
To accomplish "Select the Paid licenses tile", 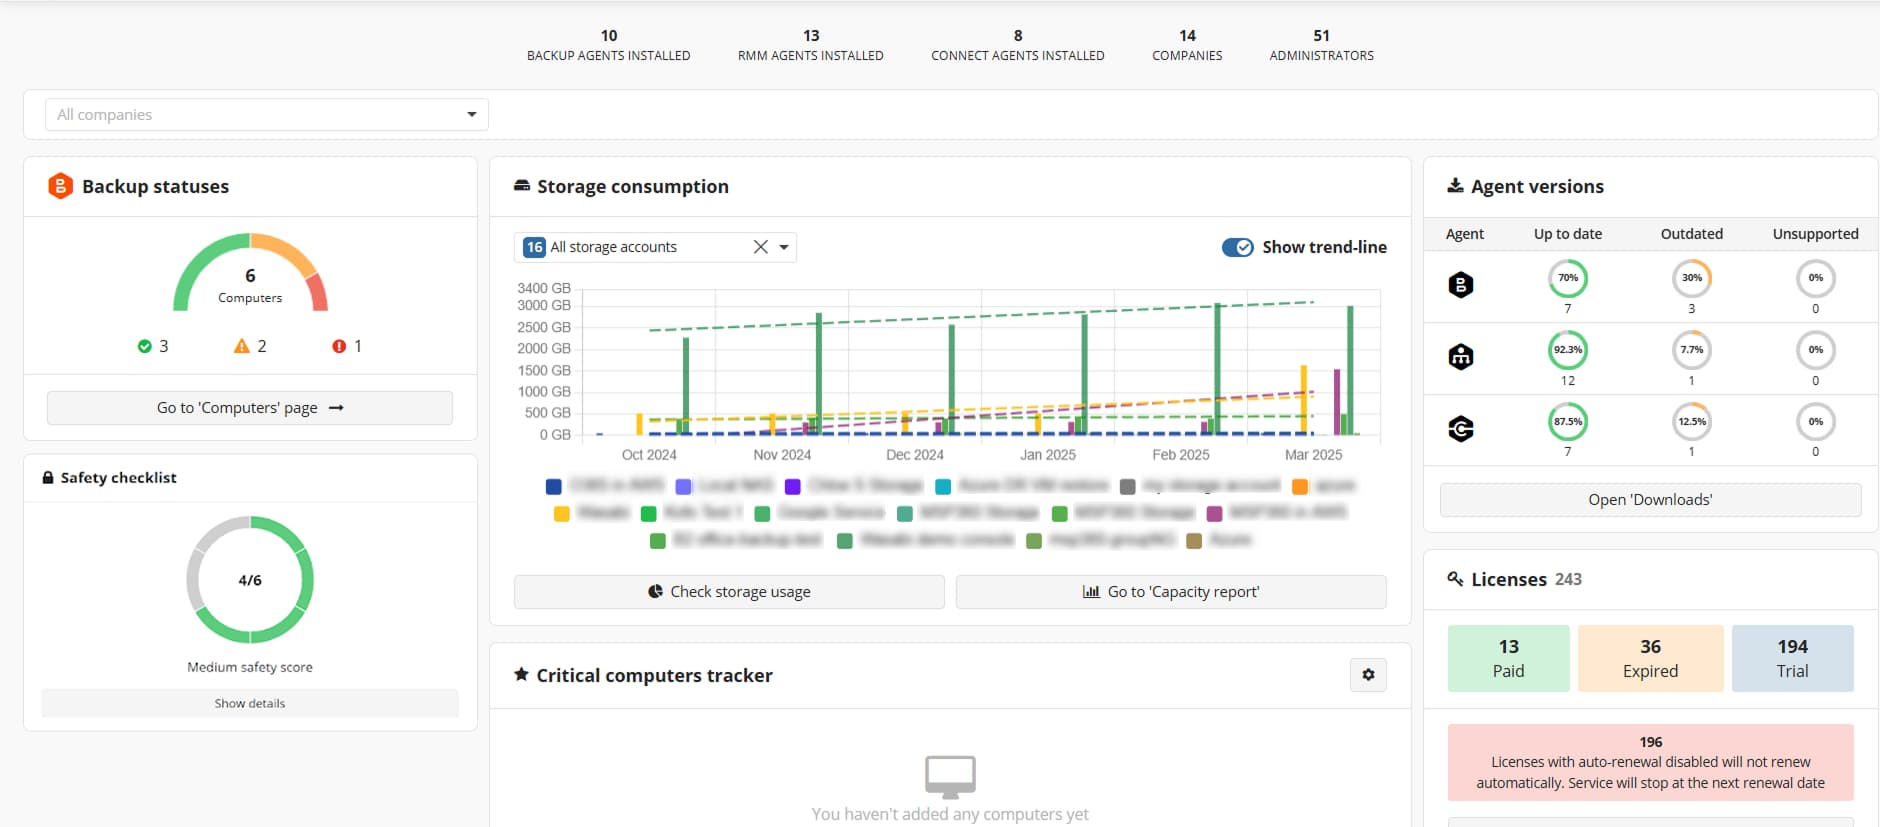I will (x=1508, y=658).
